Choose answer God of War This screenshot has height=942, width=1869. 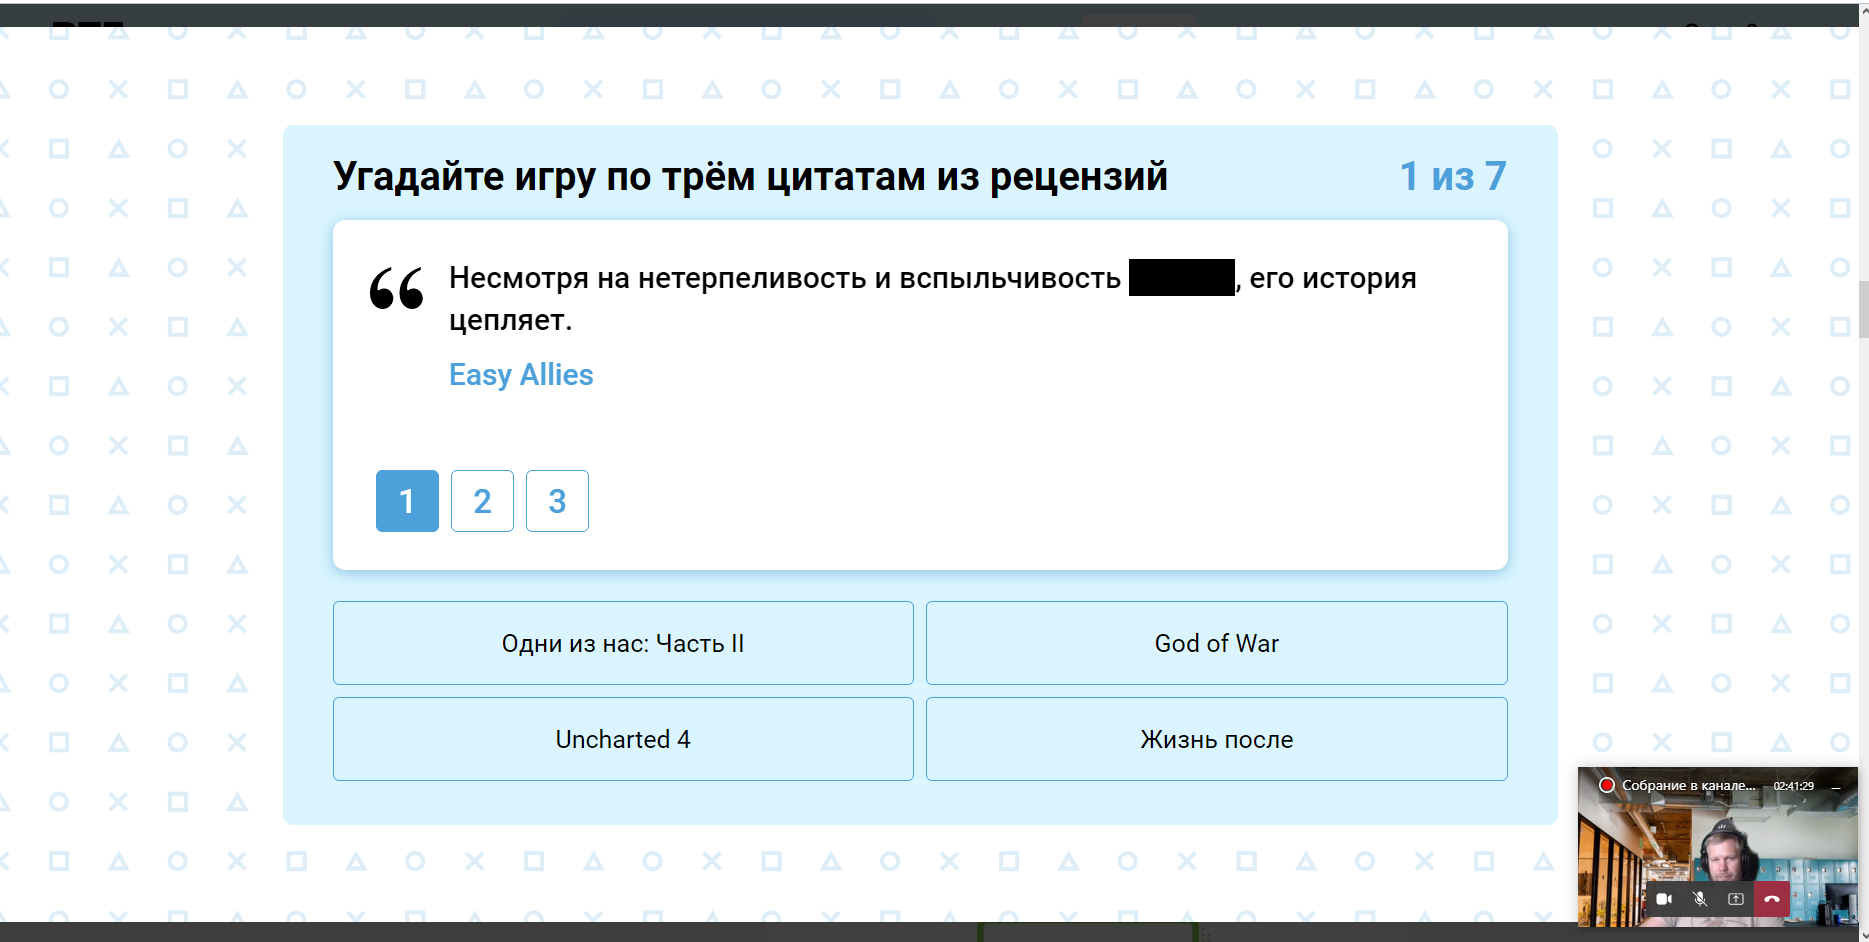pyautogui.click(x=1217, y=643)
